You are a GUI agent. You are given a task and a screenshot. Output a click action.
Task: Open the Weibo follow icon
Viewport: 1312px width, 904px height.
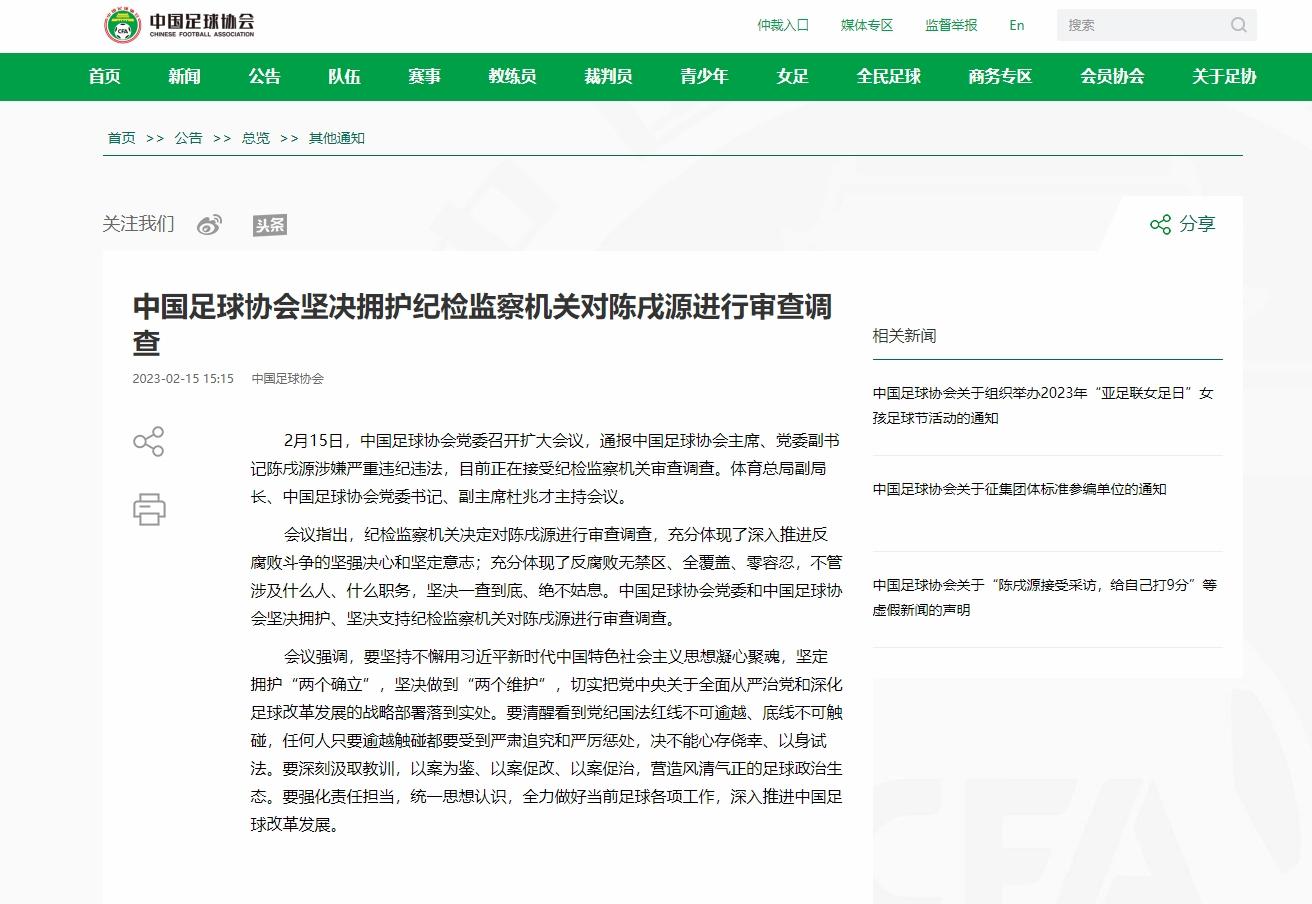(x=209, y=225)
